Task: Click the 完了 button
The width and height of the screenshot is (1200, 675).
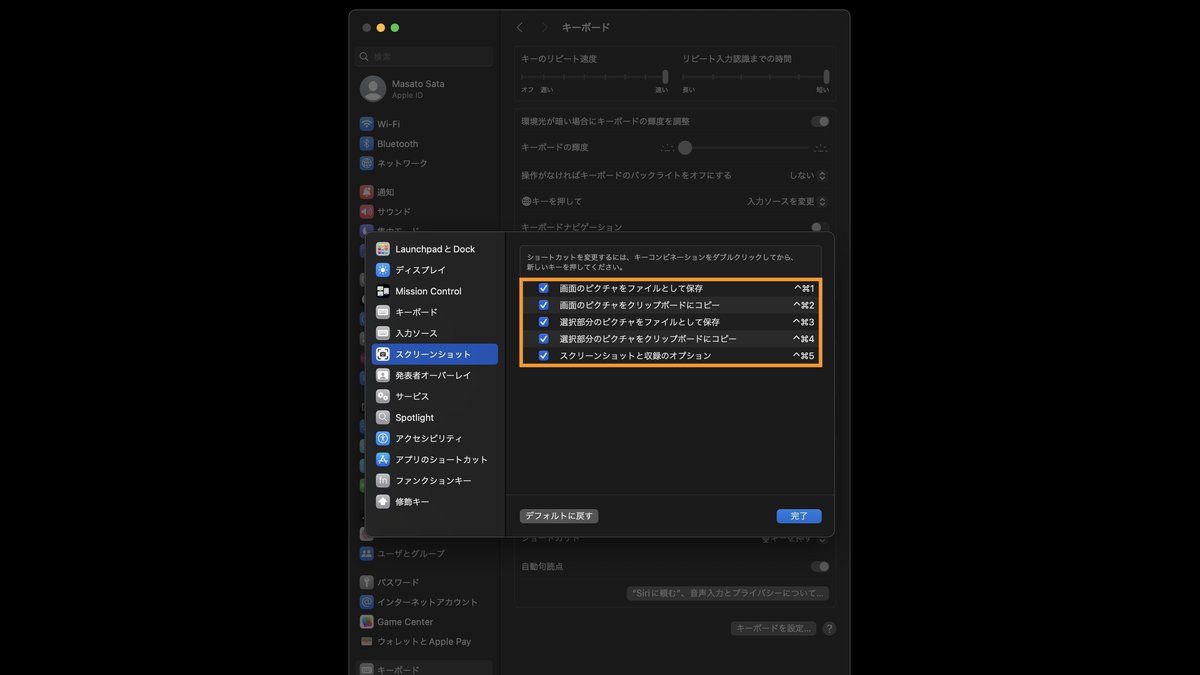Action: coord(798,515)
